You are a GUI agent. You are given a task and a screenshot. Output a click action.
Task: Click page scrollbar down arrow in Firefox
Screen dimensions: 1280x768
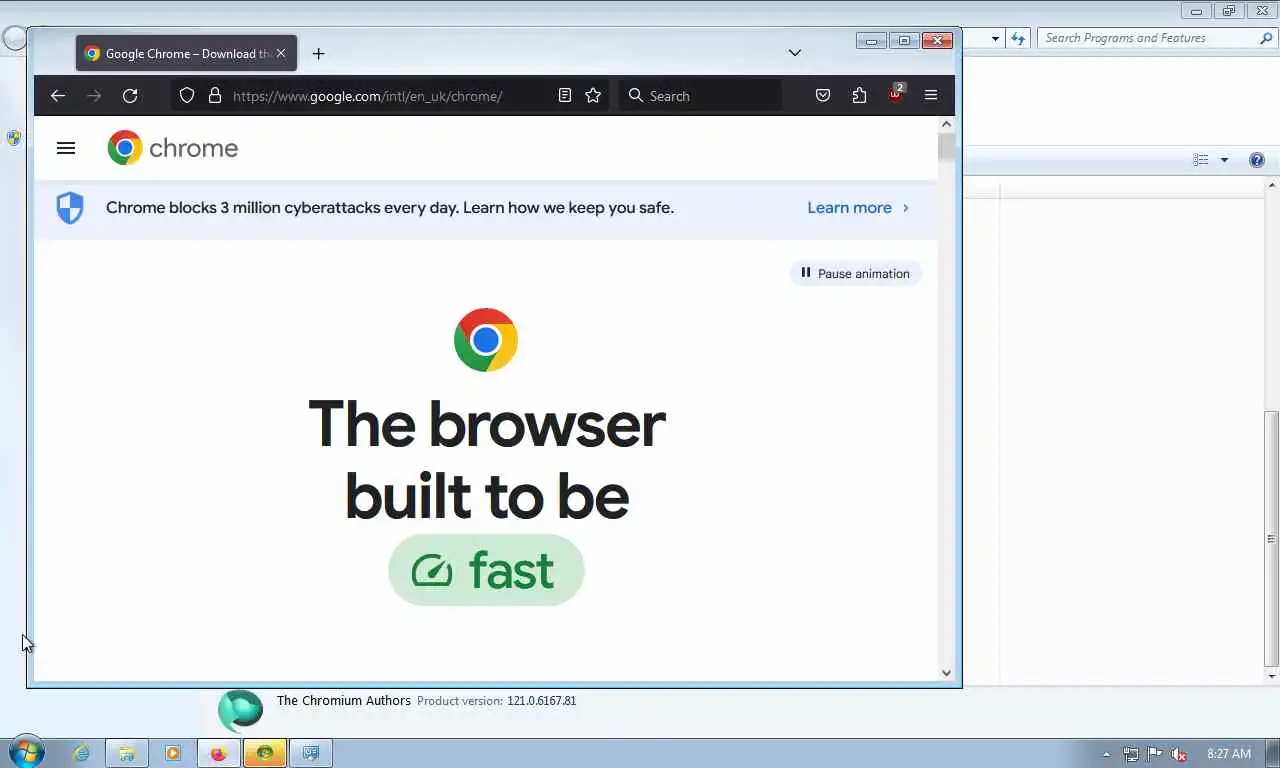946,673
